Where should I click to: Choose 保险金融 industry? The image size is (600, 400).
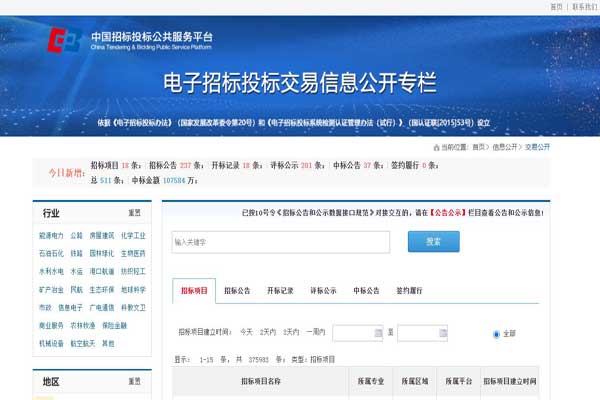point(114,325)
